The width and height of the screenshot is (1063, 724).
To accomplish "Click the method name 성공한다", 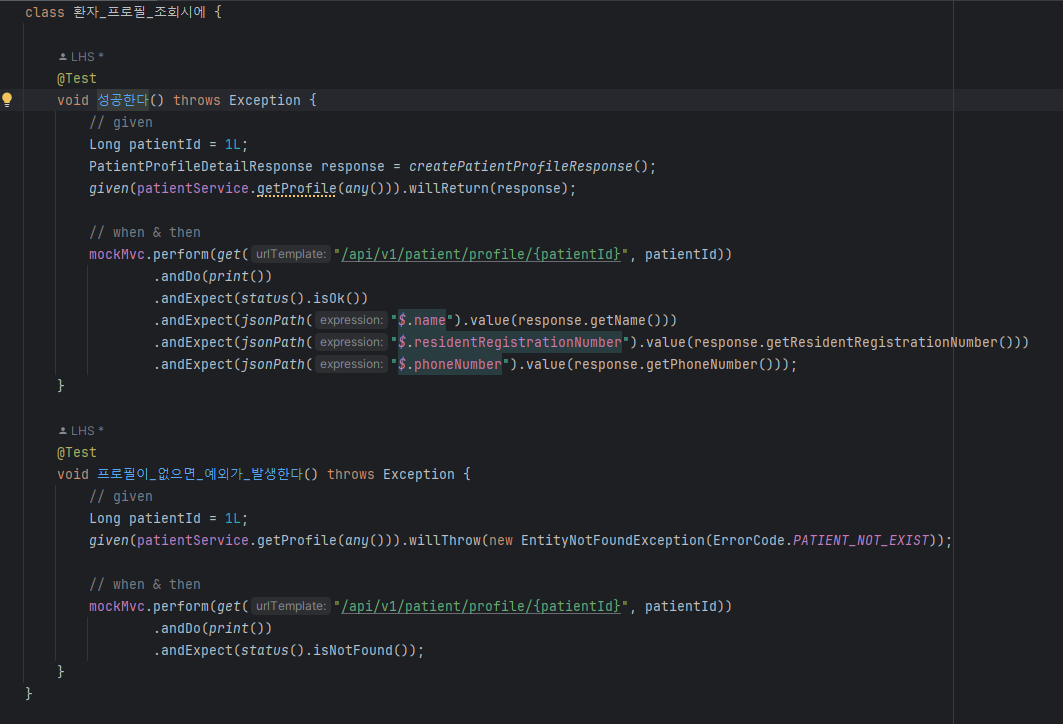I will [123, 100].
